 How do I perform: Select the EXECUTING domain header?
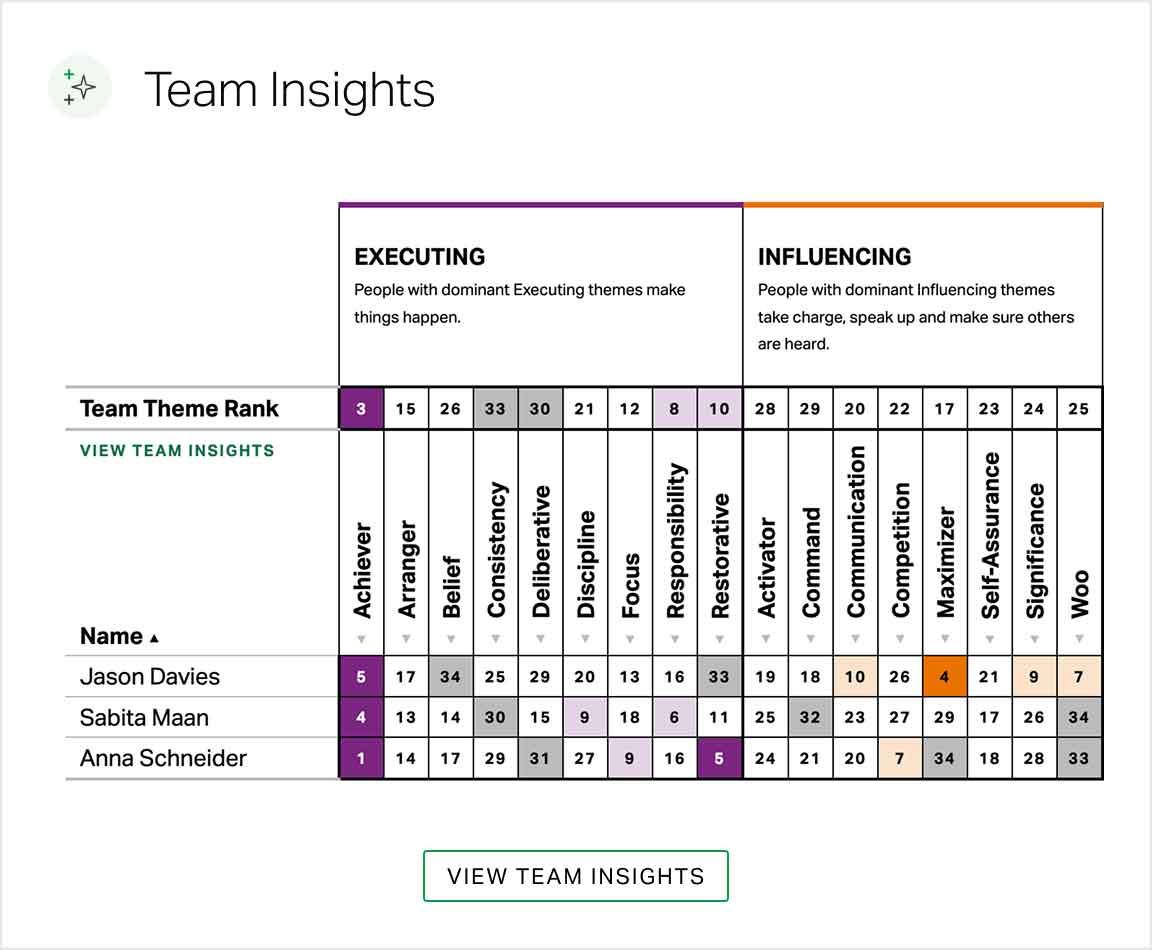(419, 257)
